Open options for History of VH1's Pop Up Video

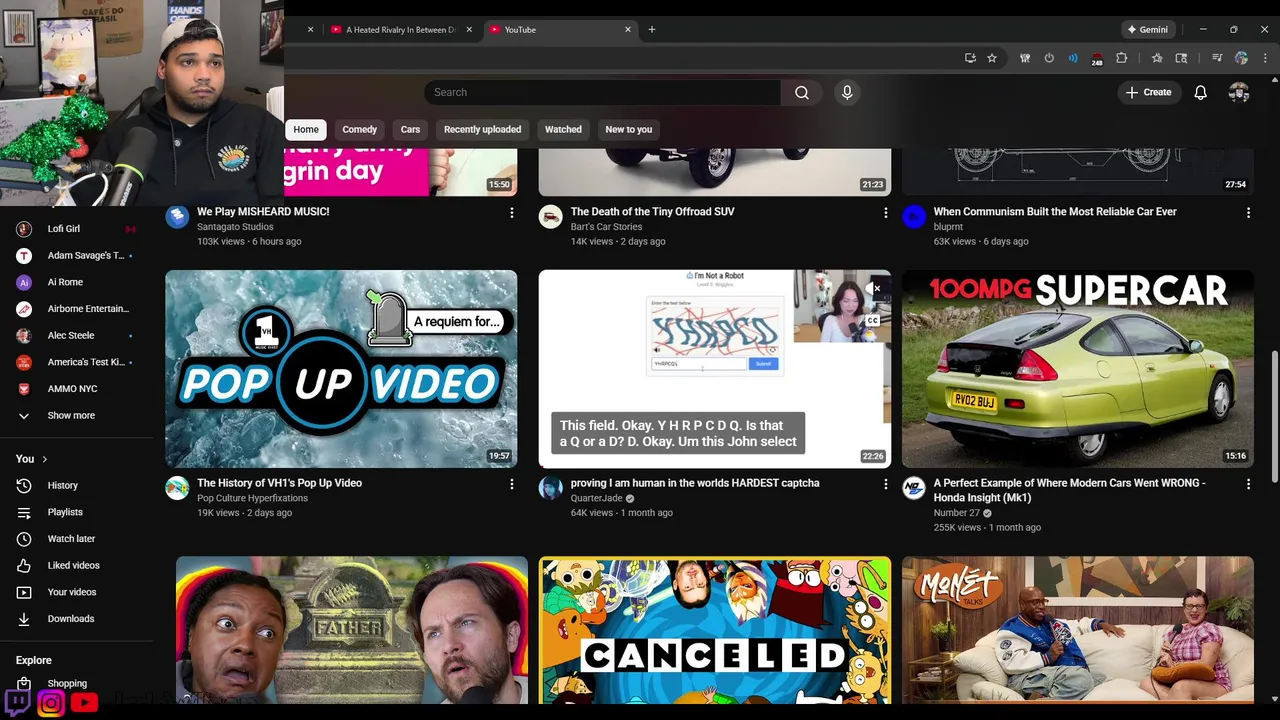tap(512, 484)
